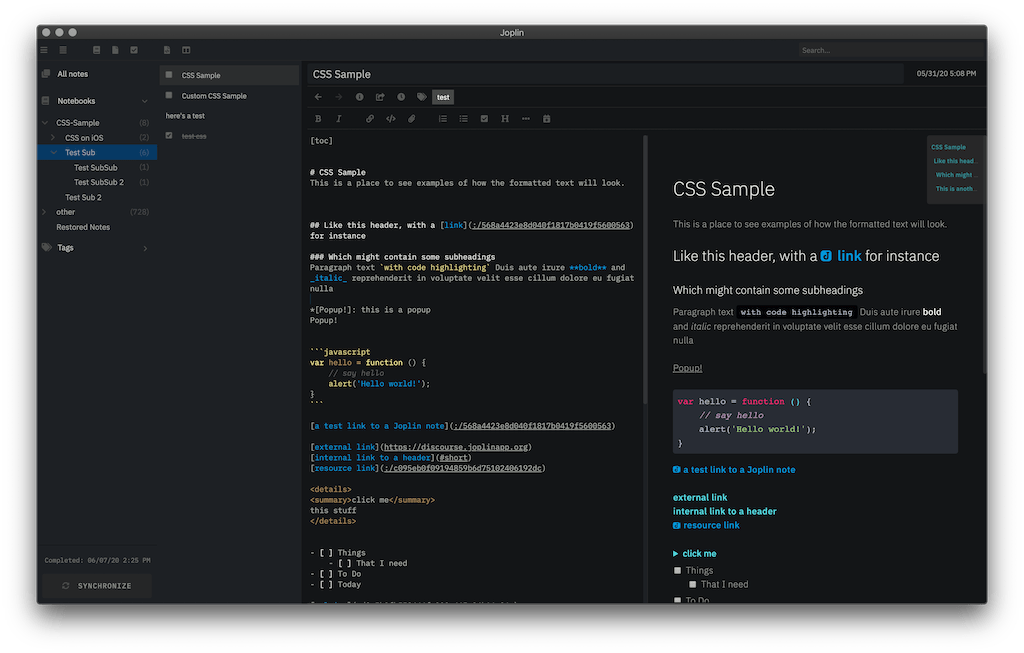This screenshot has width=1024, height=653.
Task: Go forward with the right arrow icon
Action: (x=339, y=97)
